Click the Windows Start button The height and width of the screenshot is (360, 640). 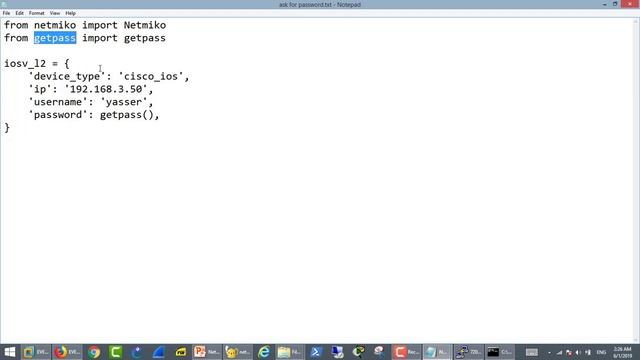9,352
